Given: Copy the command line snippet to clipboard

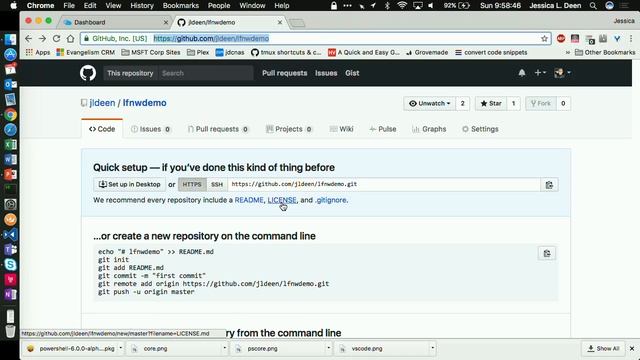Looking at the screenshot, I should click(x=547, y=253).
